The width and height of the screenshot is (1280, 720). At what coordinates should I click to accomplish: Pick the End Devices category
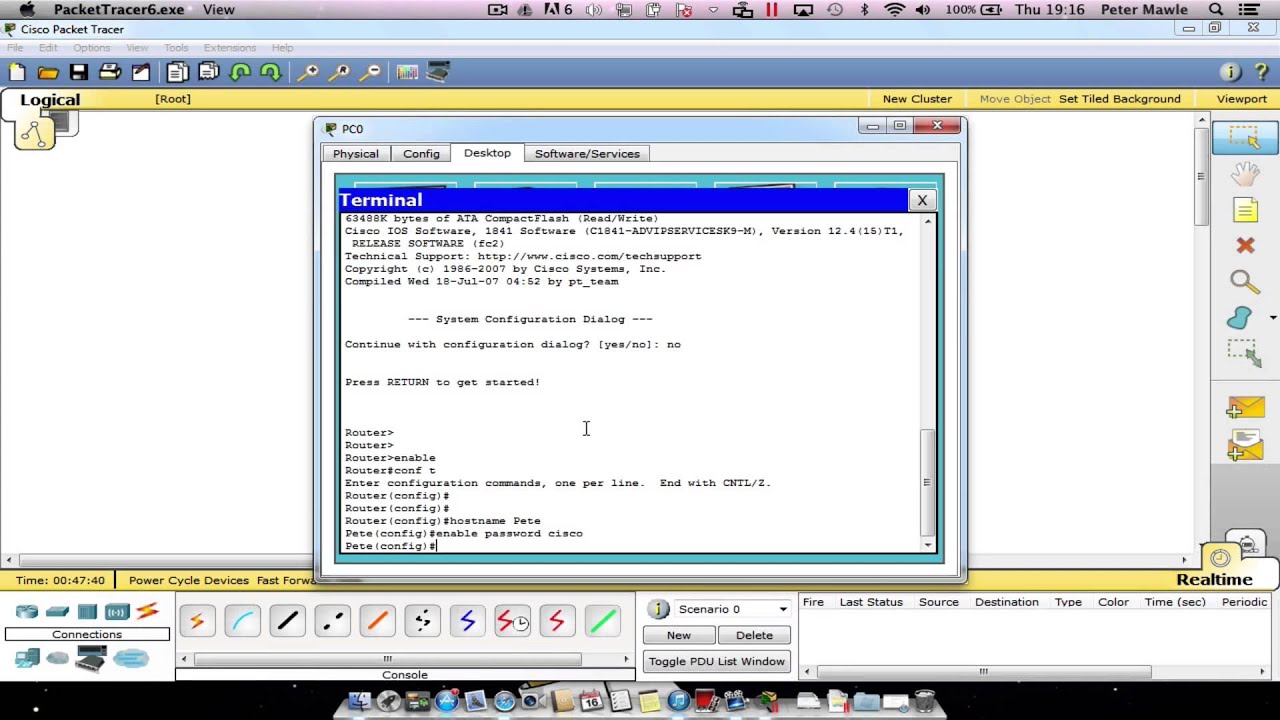tap(27, 658)
